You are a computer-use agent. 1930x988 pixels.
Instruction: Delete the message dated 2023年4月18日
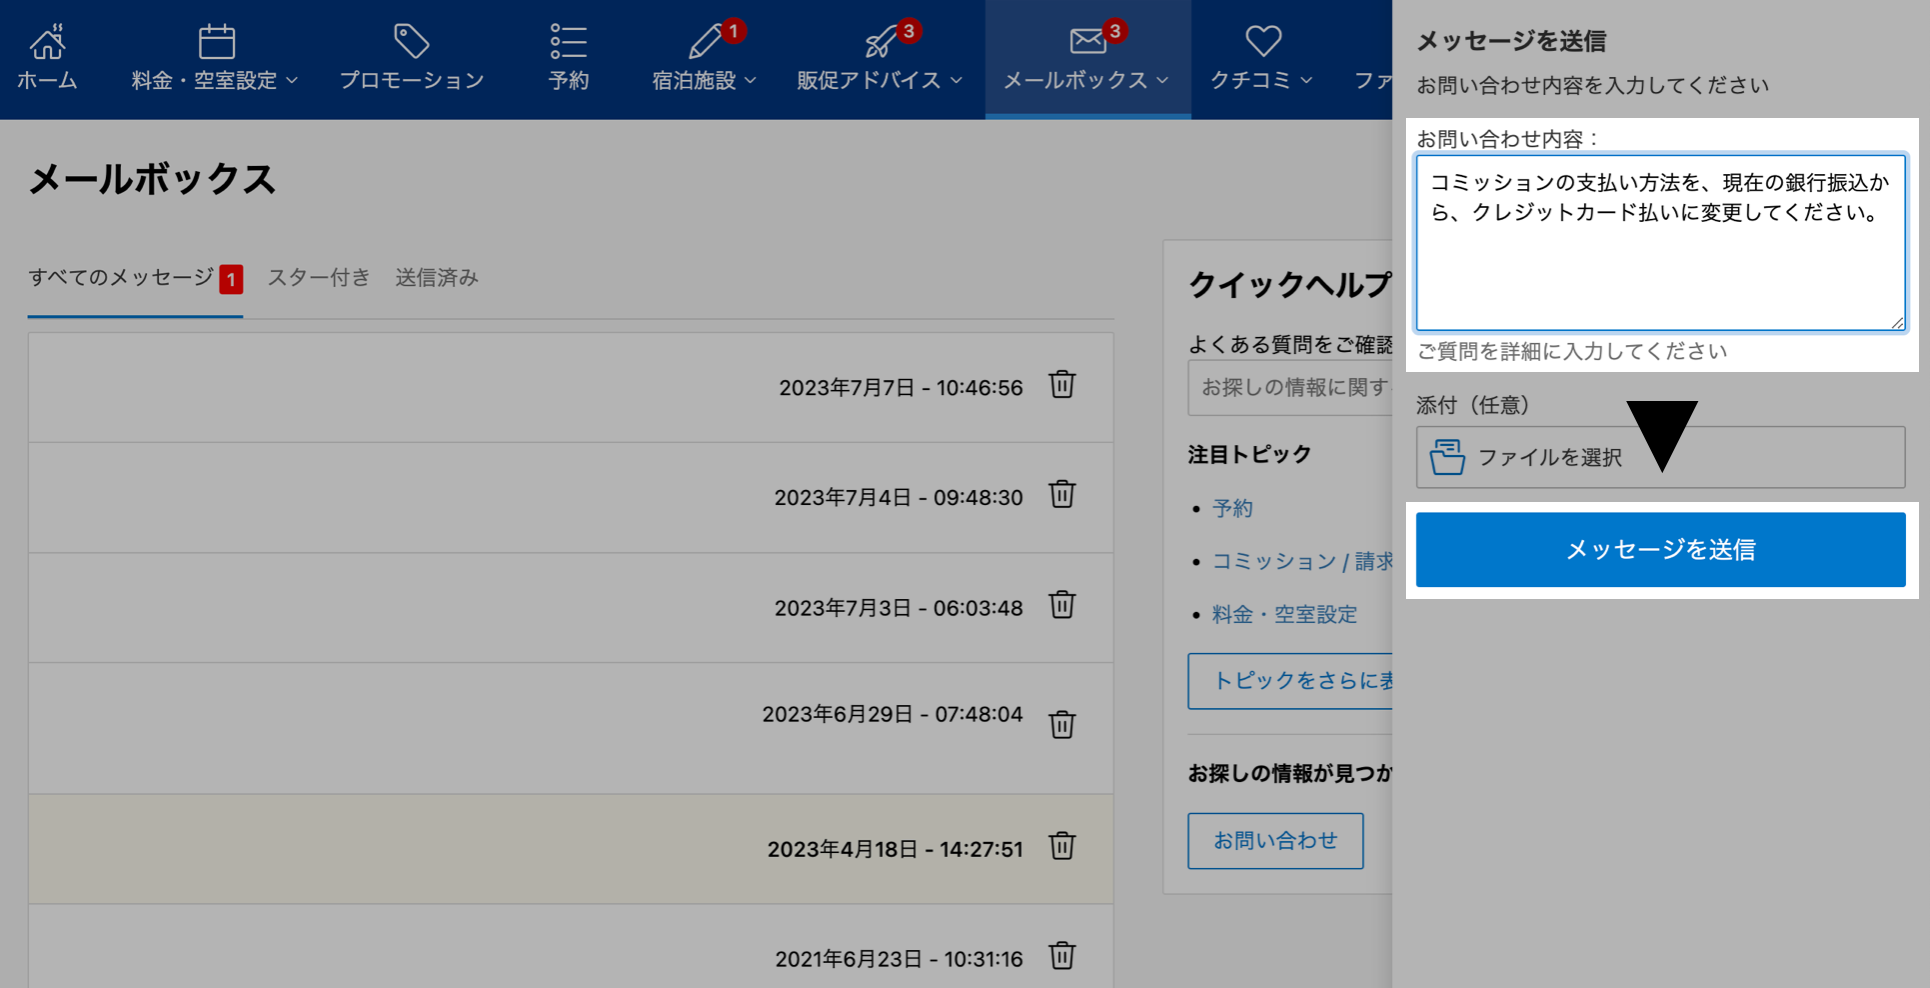click(x=1062, y=847)
